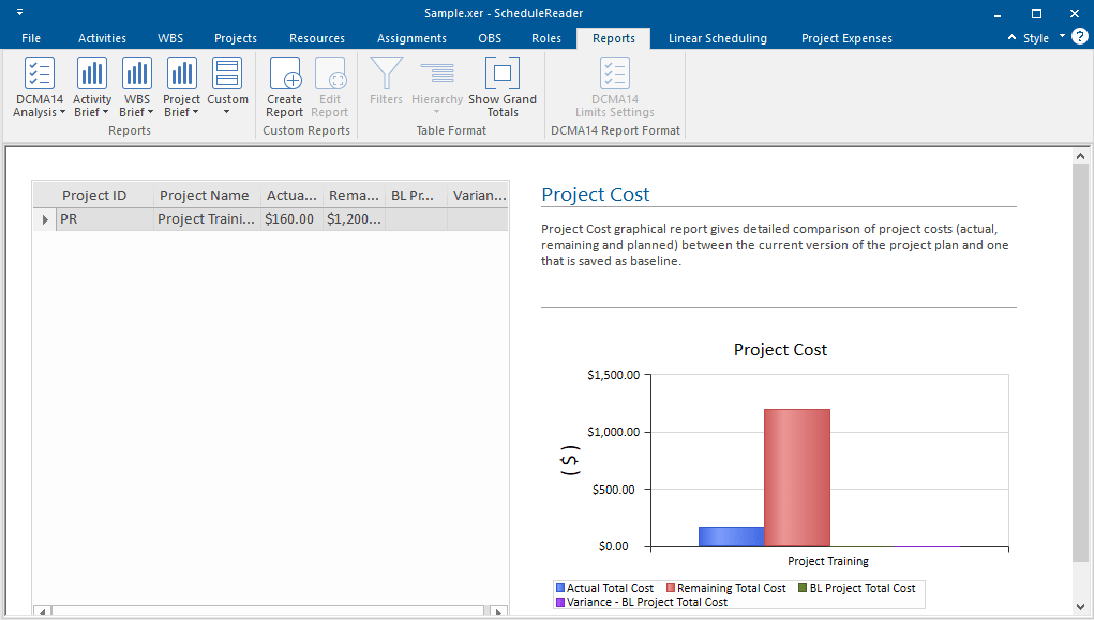Open the Quick Access toolbar dropdown
This screenshot has height=620, width=1094.
coord(20,13)
